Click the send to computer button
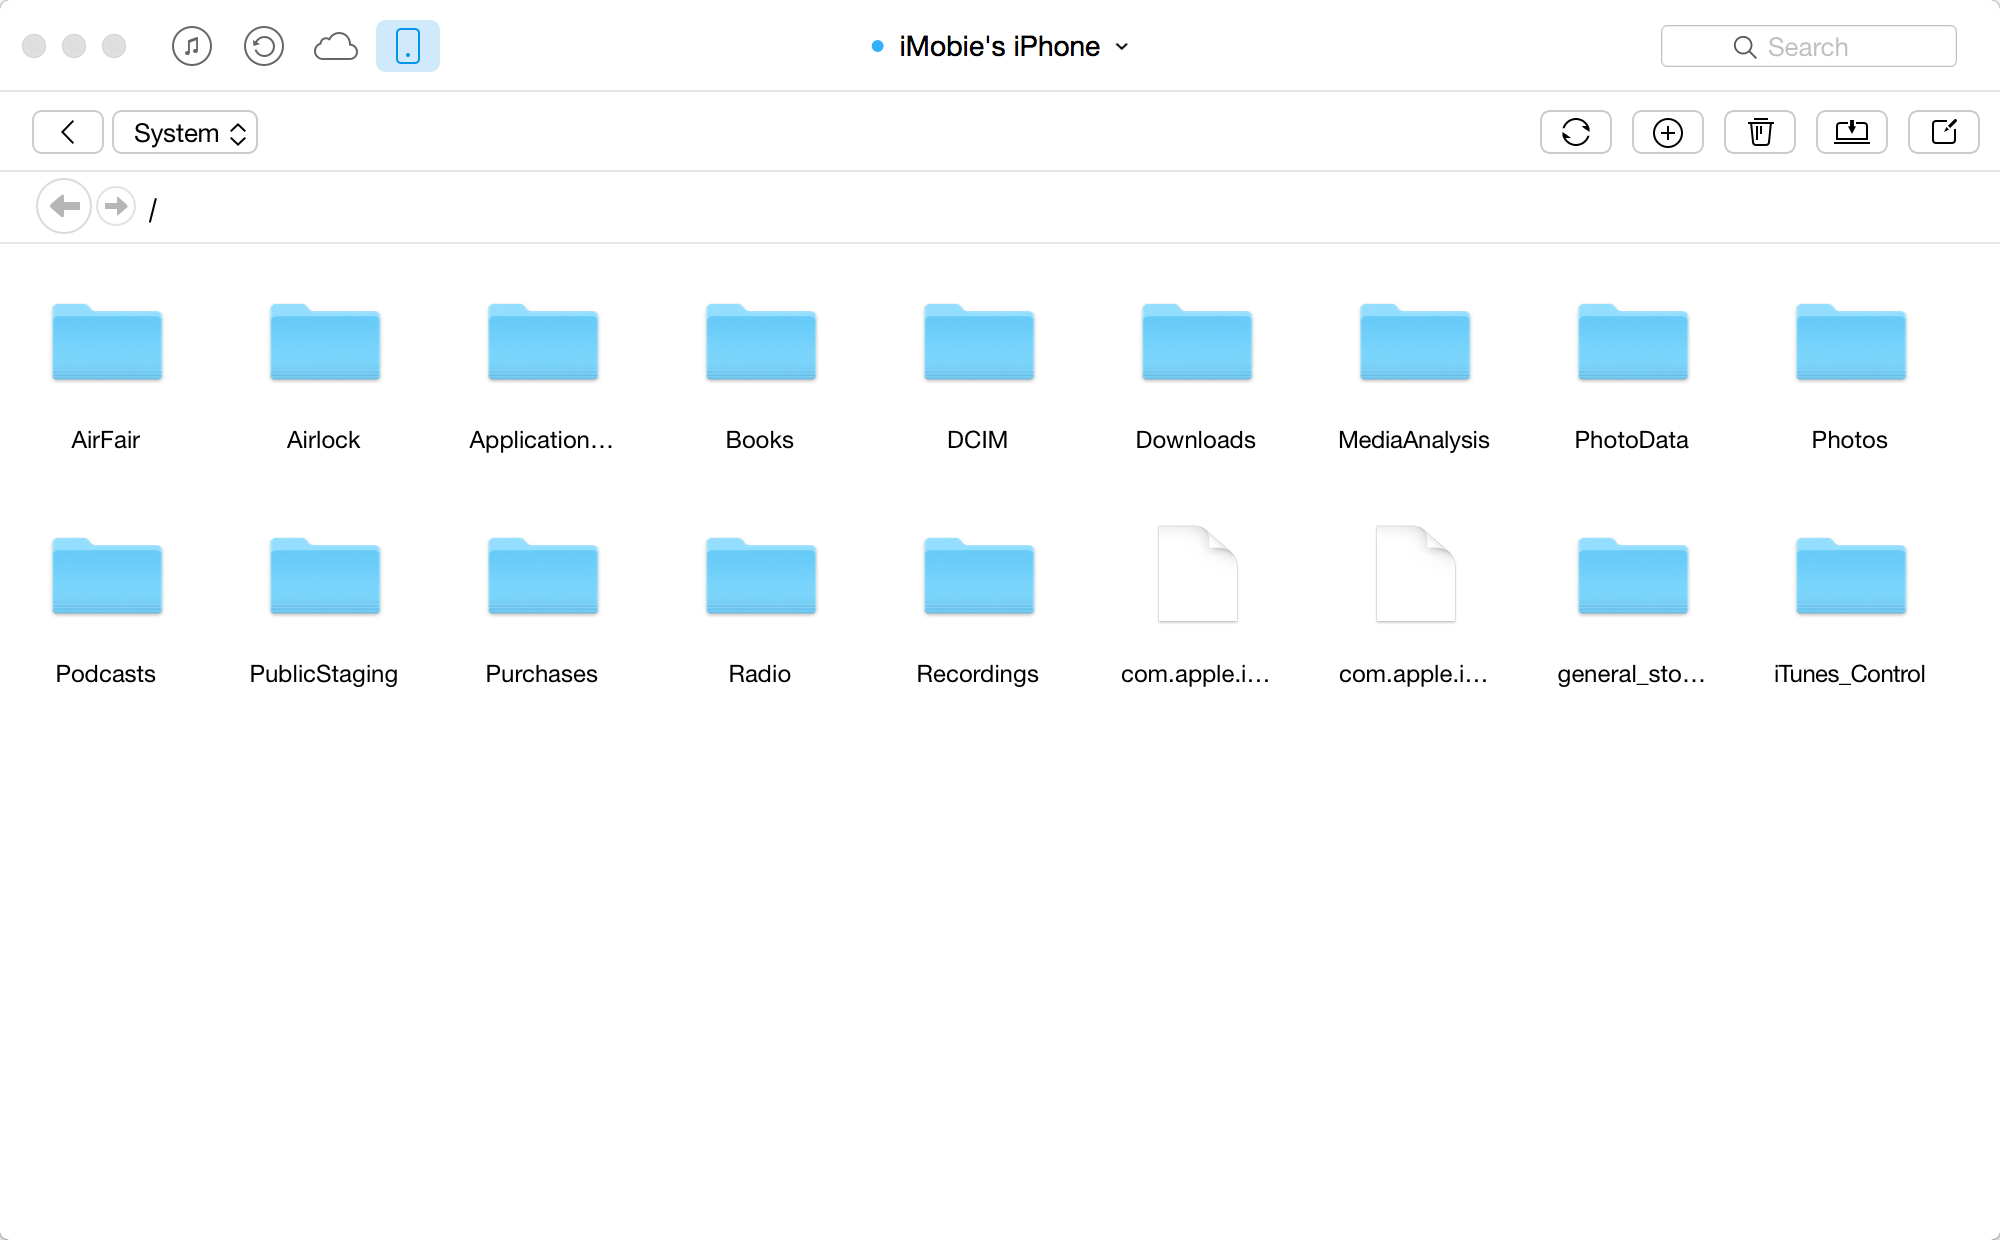Viewport: 2000px width, 1240px height. [1851, 132]
